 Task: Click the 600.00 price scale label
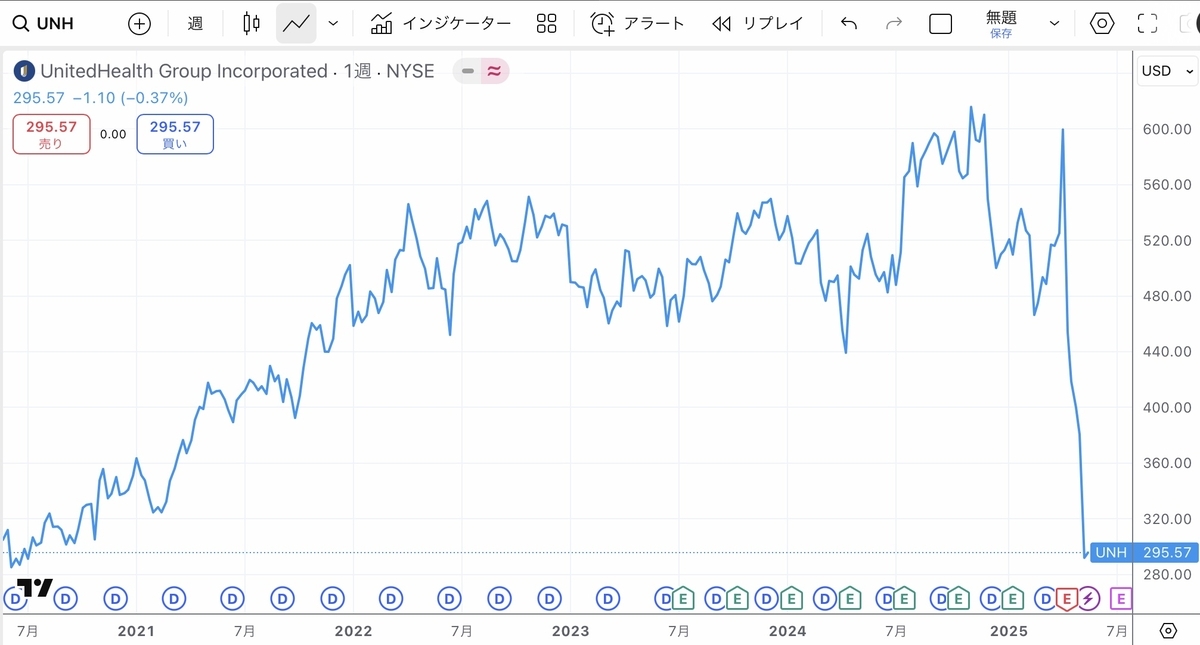[x=1166, y=129]
